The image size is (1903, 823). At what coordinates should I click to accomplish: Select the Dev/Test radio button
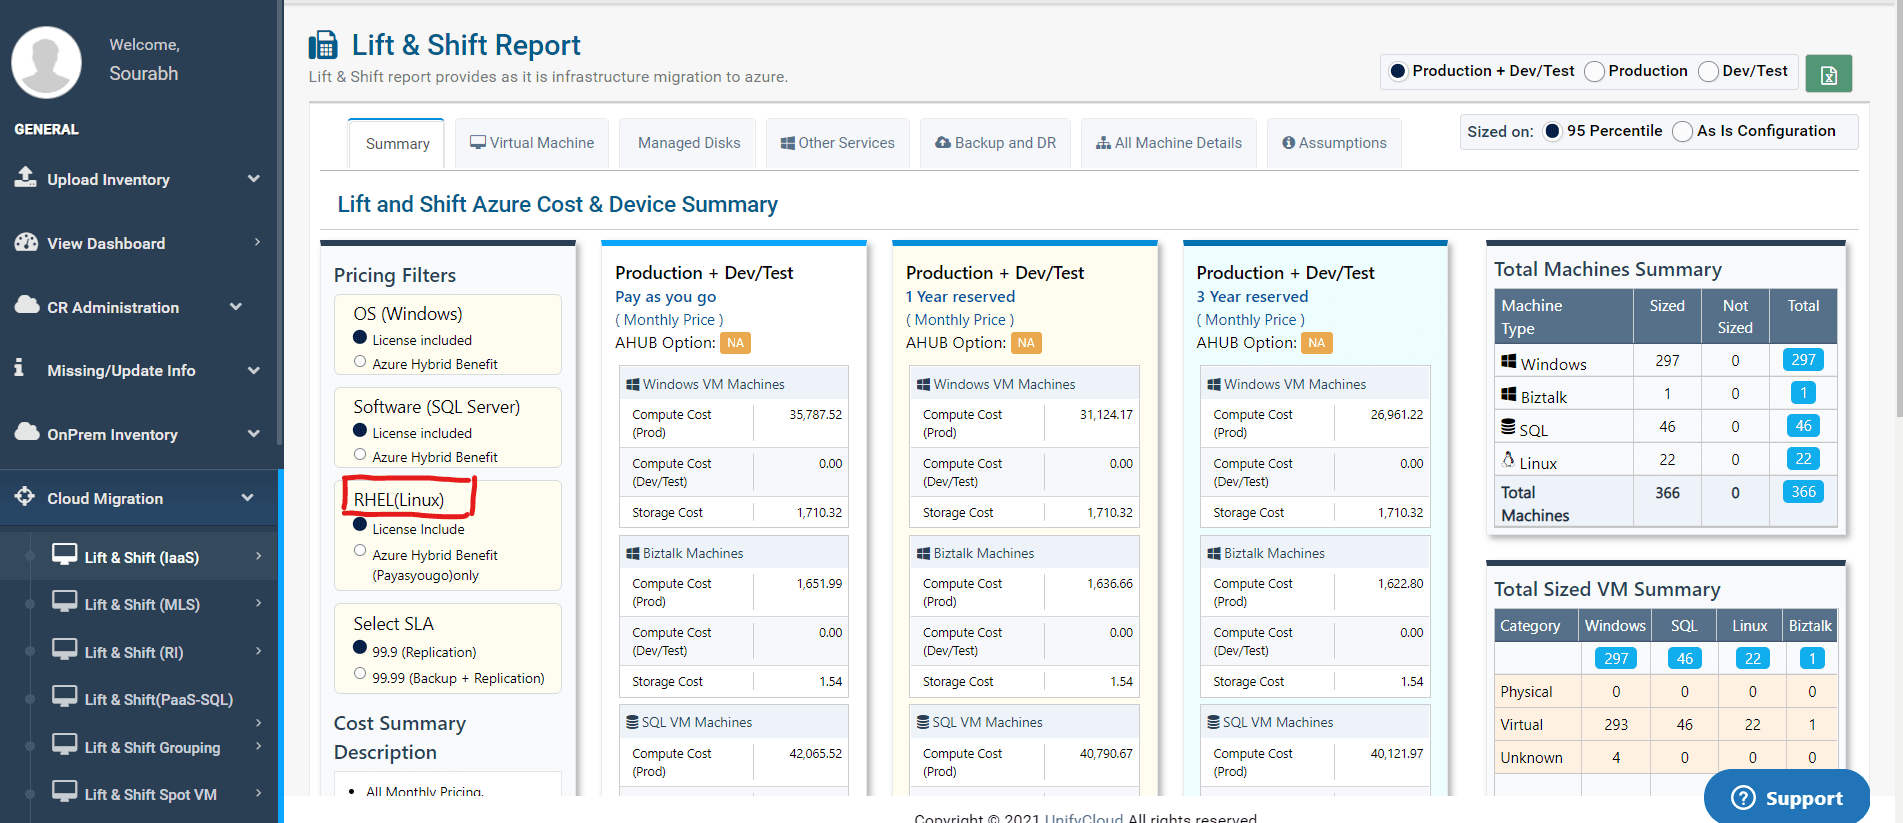pyautogui.click(x=1709, y=71)
